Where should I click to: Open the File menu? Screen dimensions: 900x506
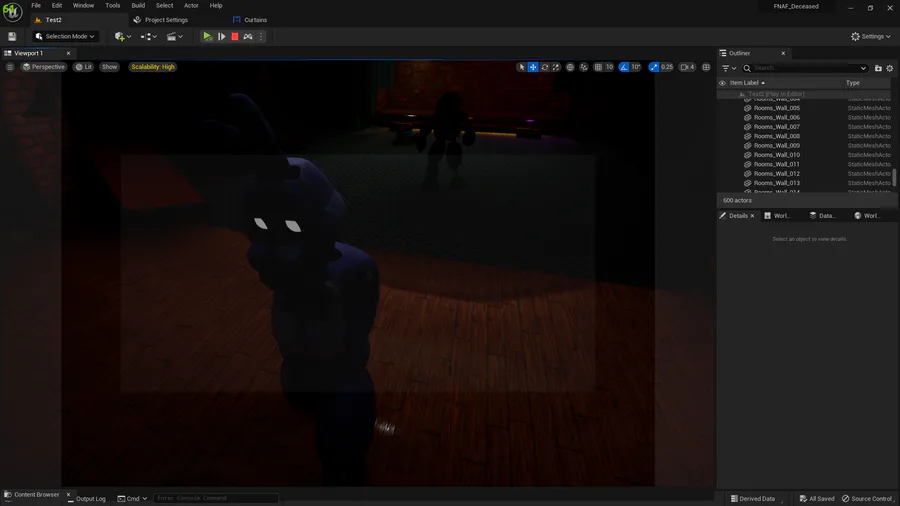coord(36,5)
